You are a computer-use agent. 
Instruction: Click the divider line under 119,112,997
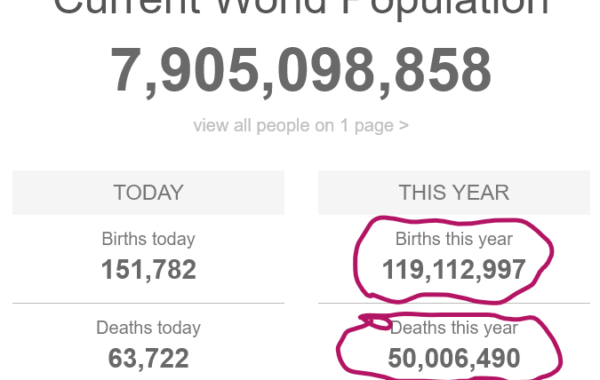(454, 303)
